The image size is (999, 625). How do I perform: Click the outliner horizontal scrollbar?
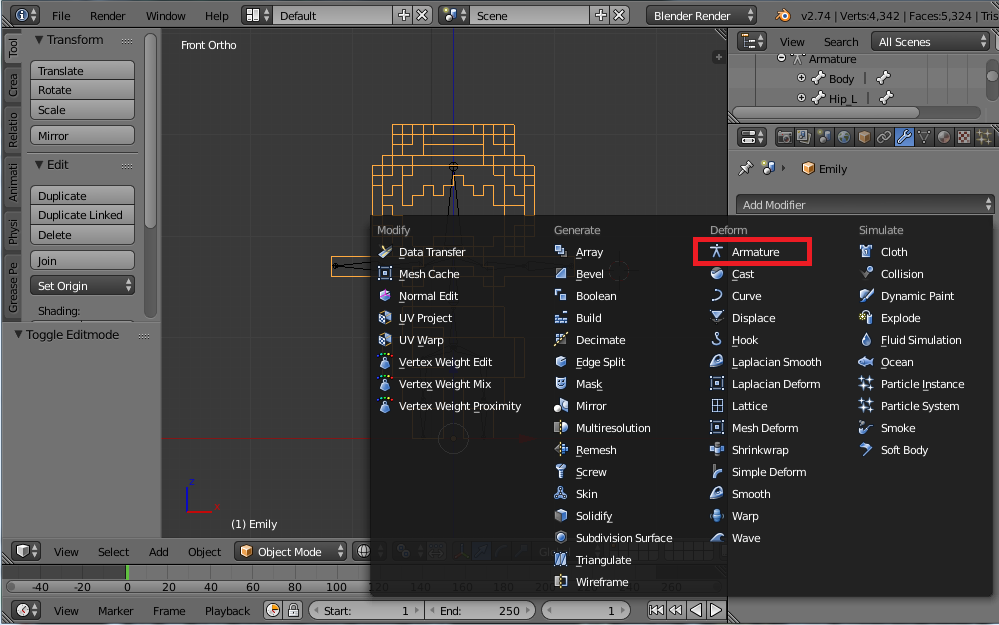pos(826,112)
